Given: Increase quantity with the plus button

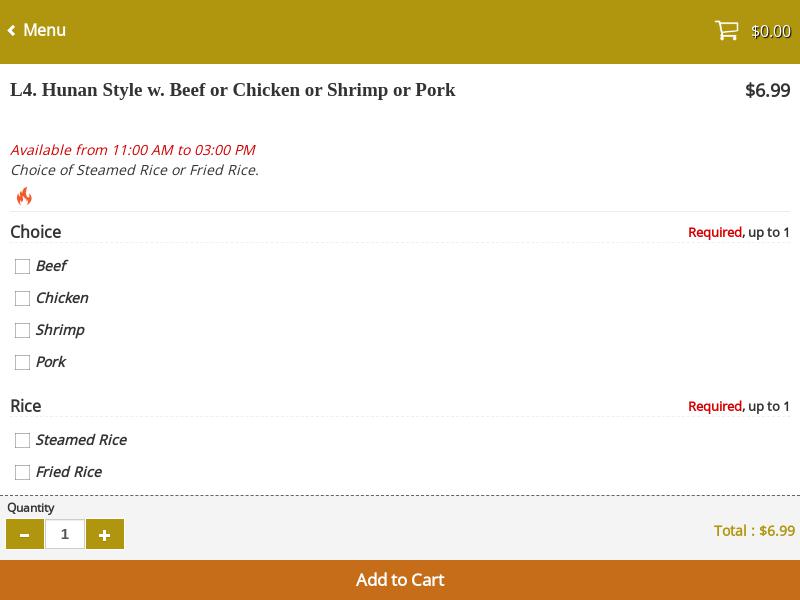Looking at the screenshot, I should 105,534.
